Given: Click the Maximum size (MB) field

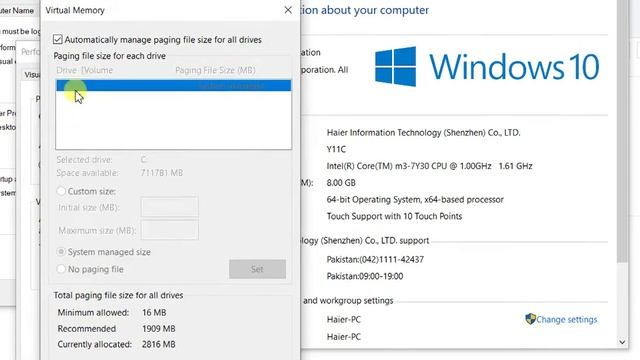Looking at the screenshot, I should point(170,230).
